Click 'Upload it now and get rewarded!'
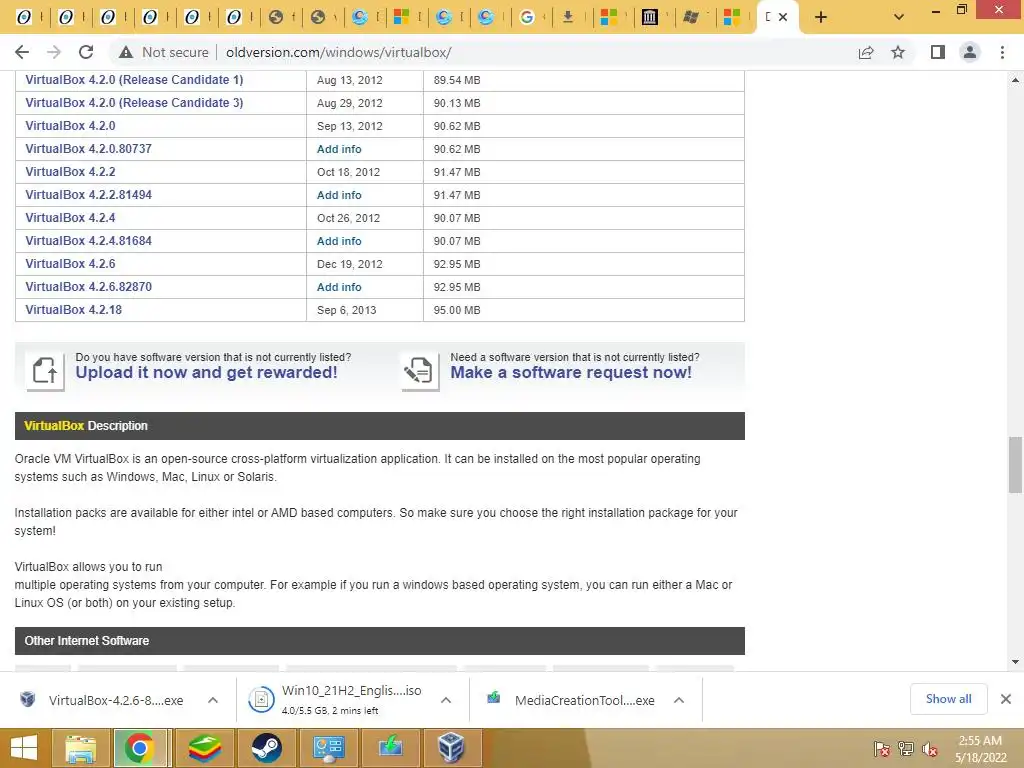This screenshot has height=768, width=1024. click(206, 372)
